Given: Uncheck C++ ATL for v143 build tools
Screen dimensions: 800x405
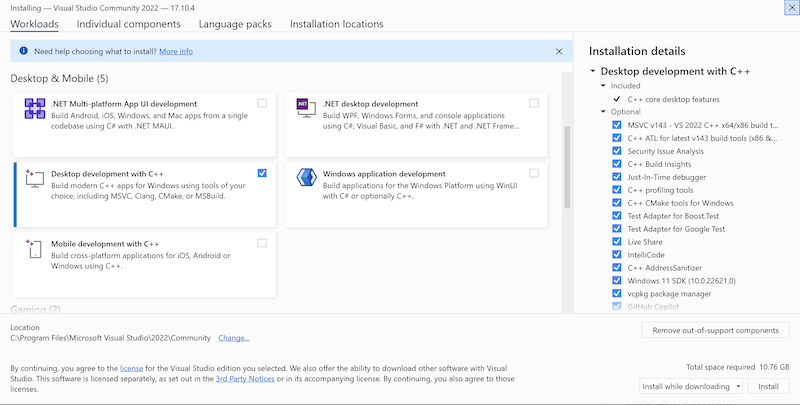Looking at the screenshot, I should pos(616,138).
